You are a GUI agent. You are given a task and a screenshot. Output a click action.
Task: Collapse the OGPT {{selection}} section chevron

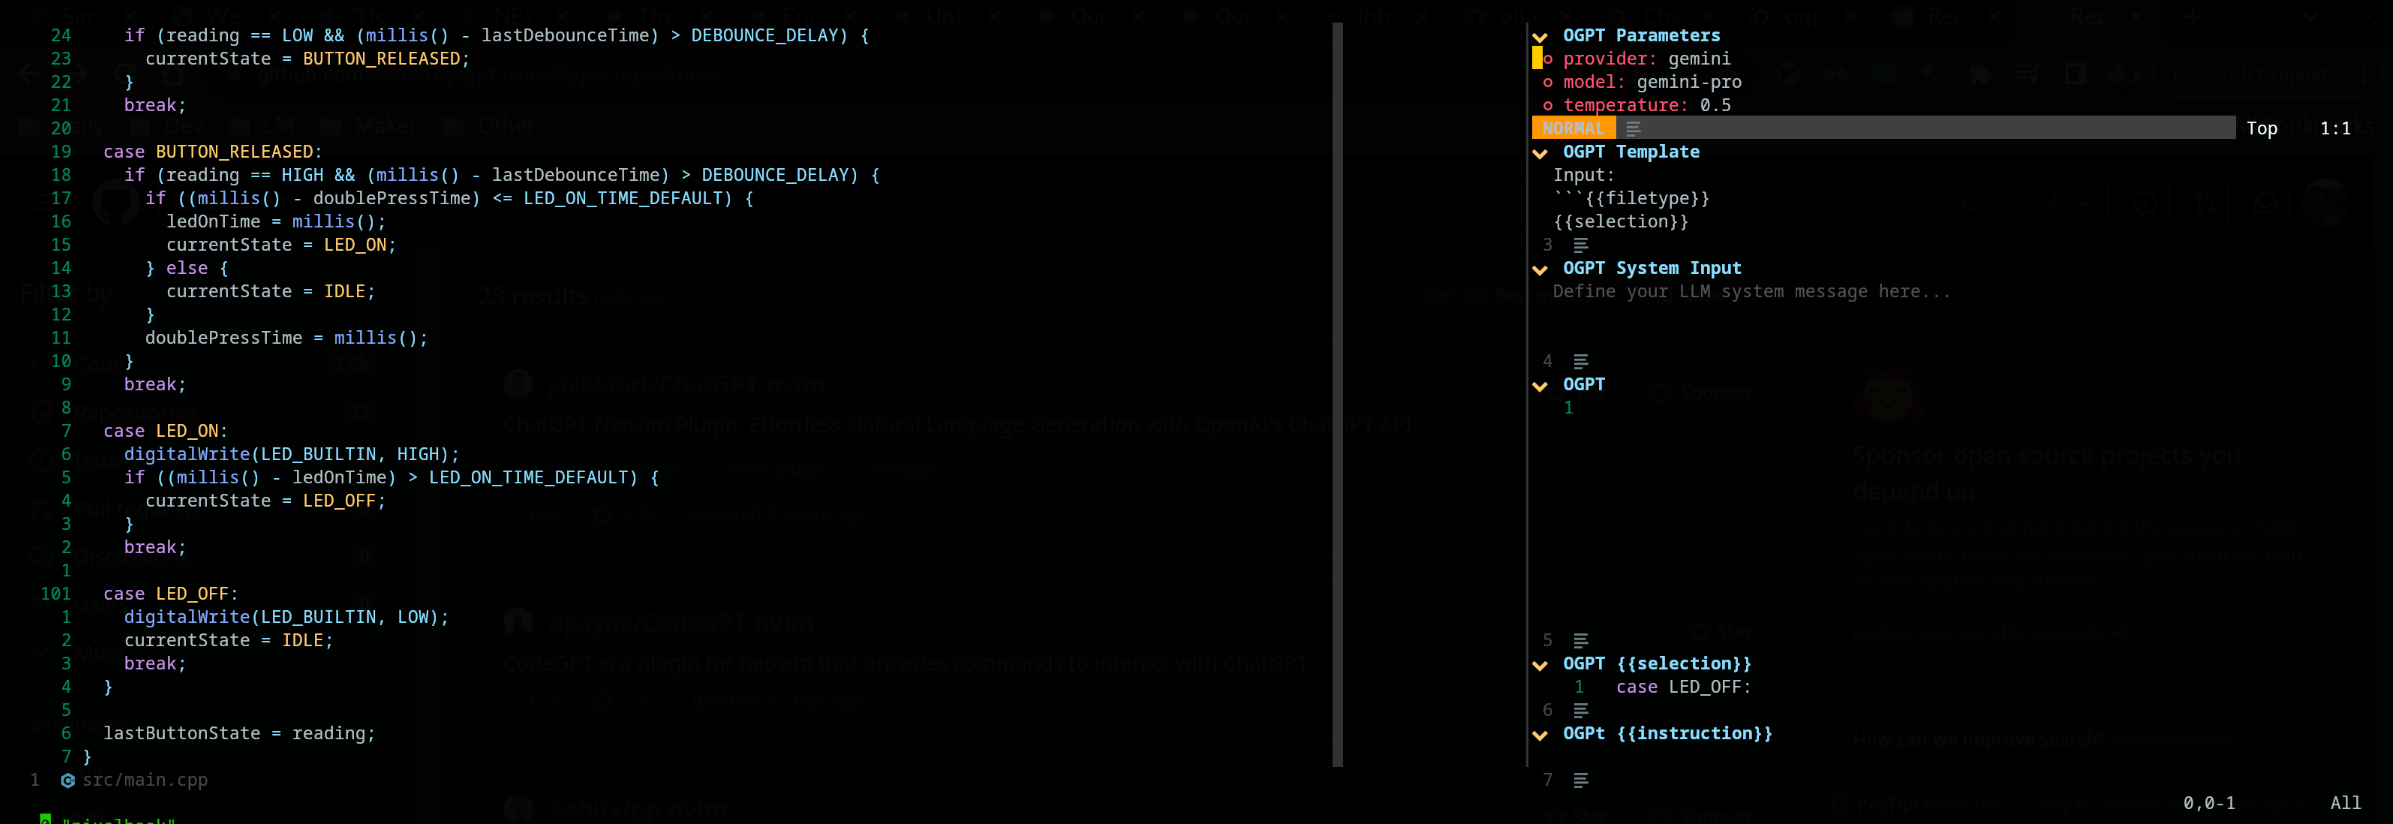point(1540,665)
